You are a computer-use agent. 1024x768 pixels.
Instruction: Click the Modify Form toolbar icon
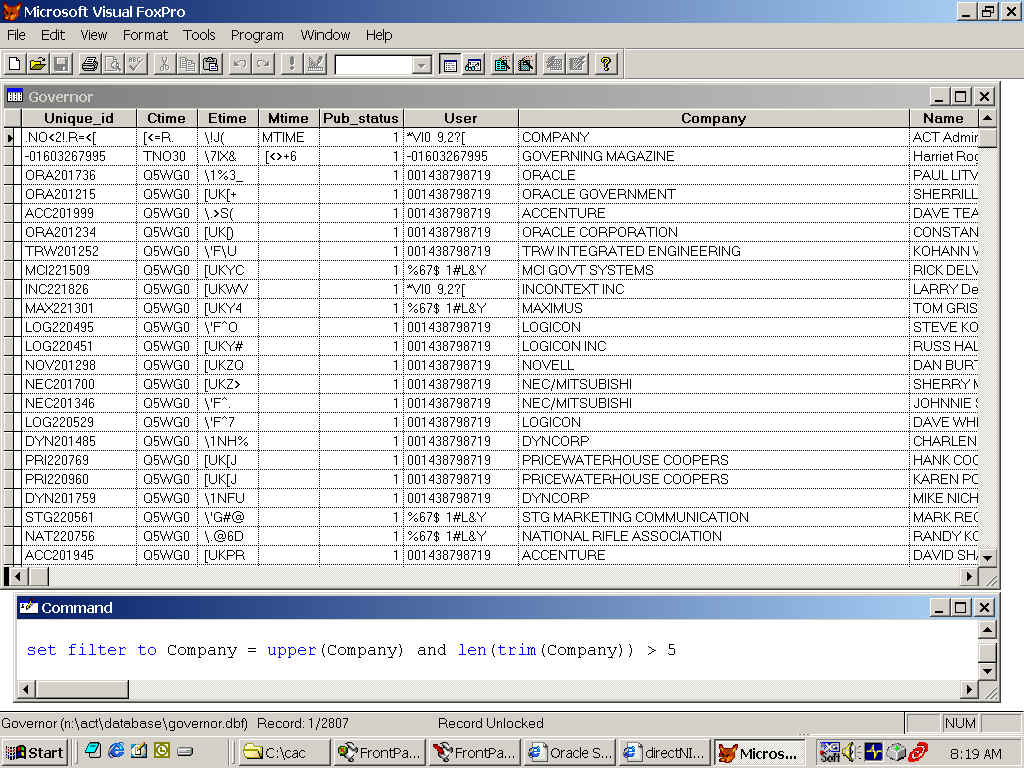point(315,64)
